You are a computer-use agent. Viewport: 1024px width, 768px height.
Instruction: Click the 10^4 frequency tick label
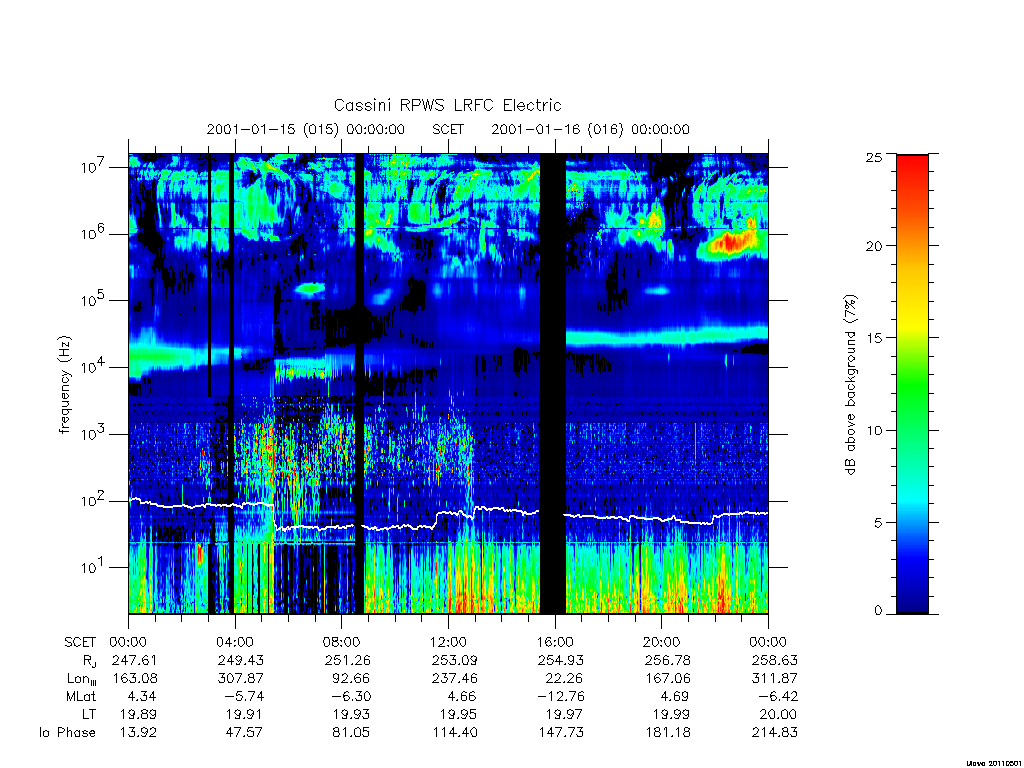click(95, 366)
